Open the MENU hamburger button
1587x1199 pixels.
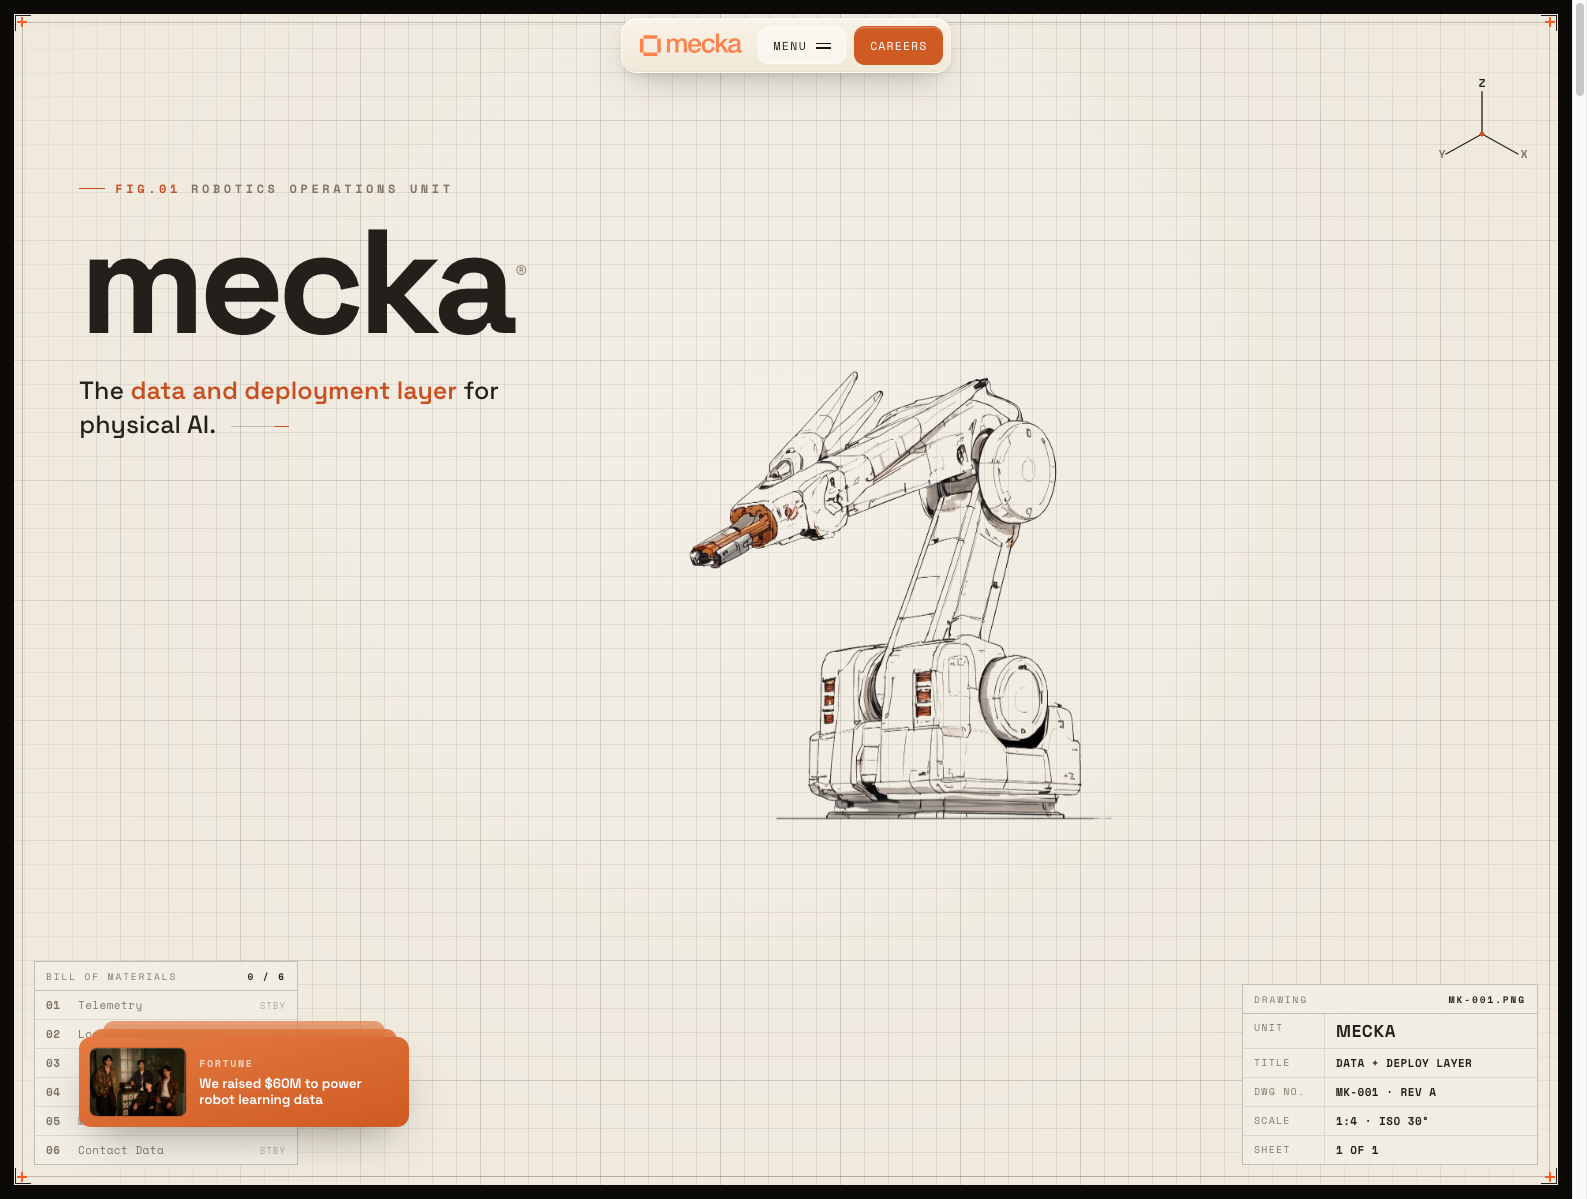point(802,46)
